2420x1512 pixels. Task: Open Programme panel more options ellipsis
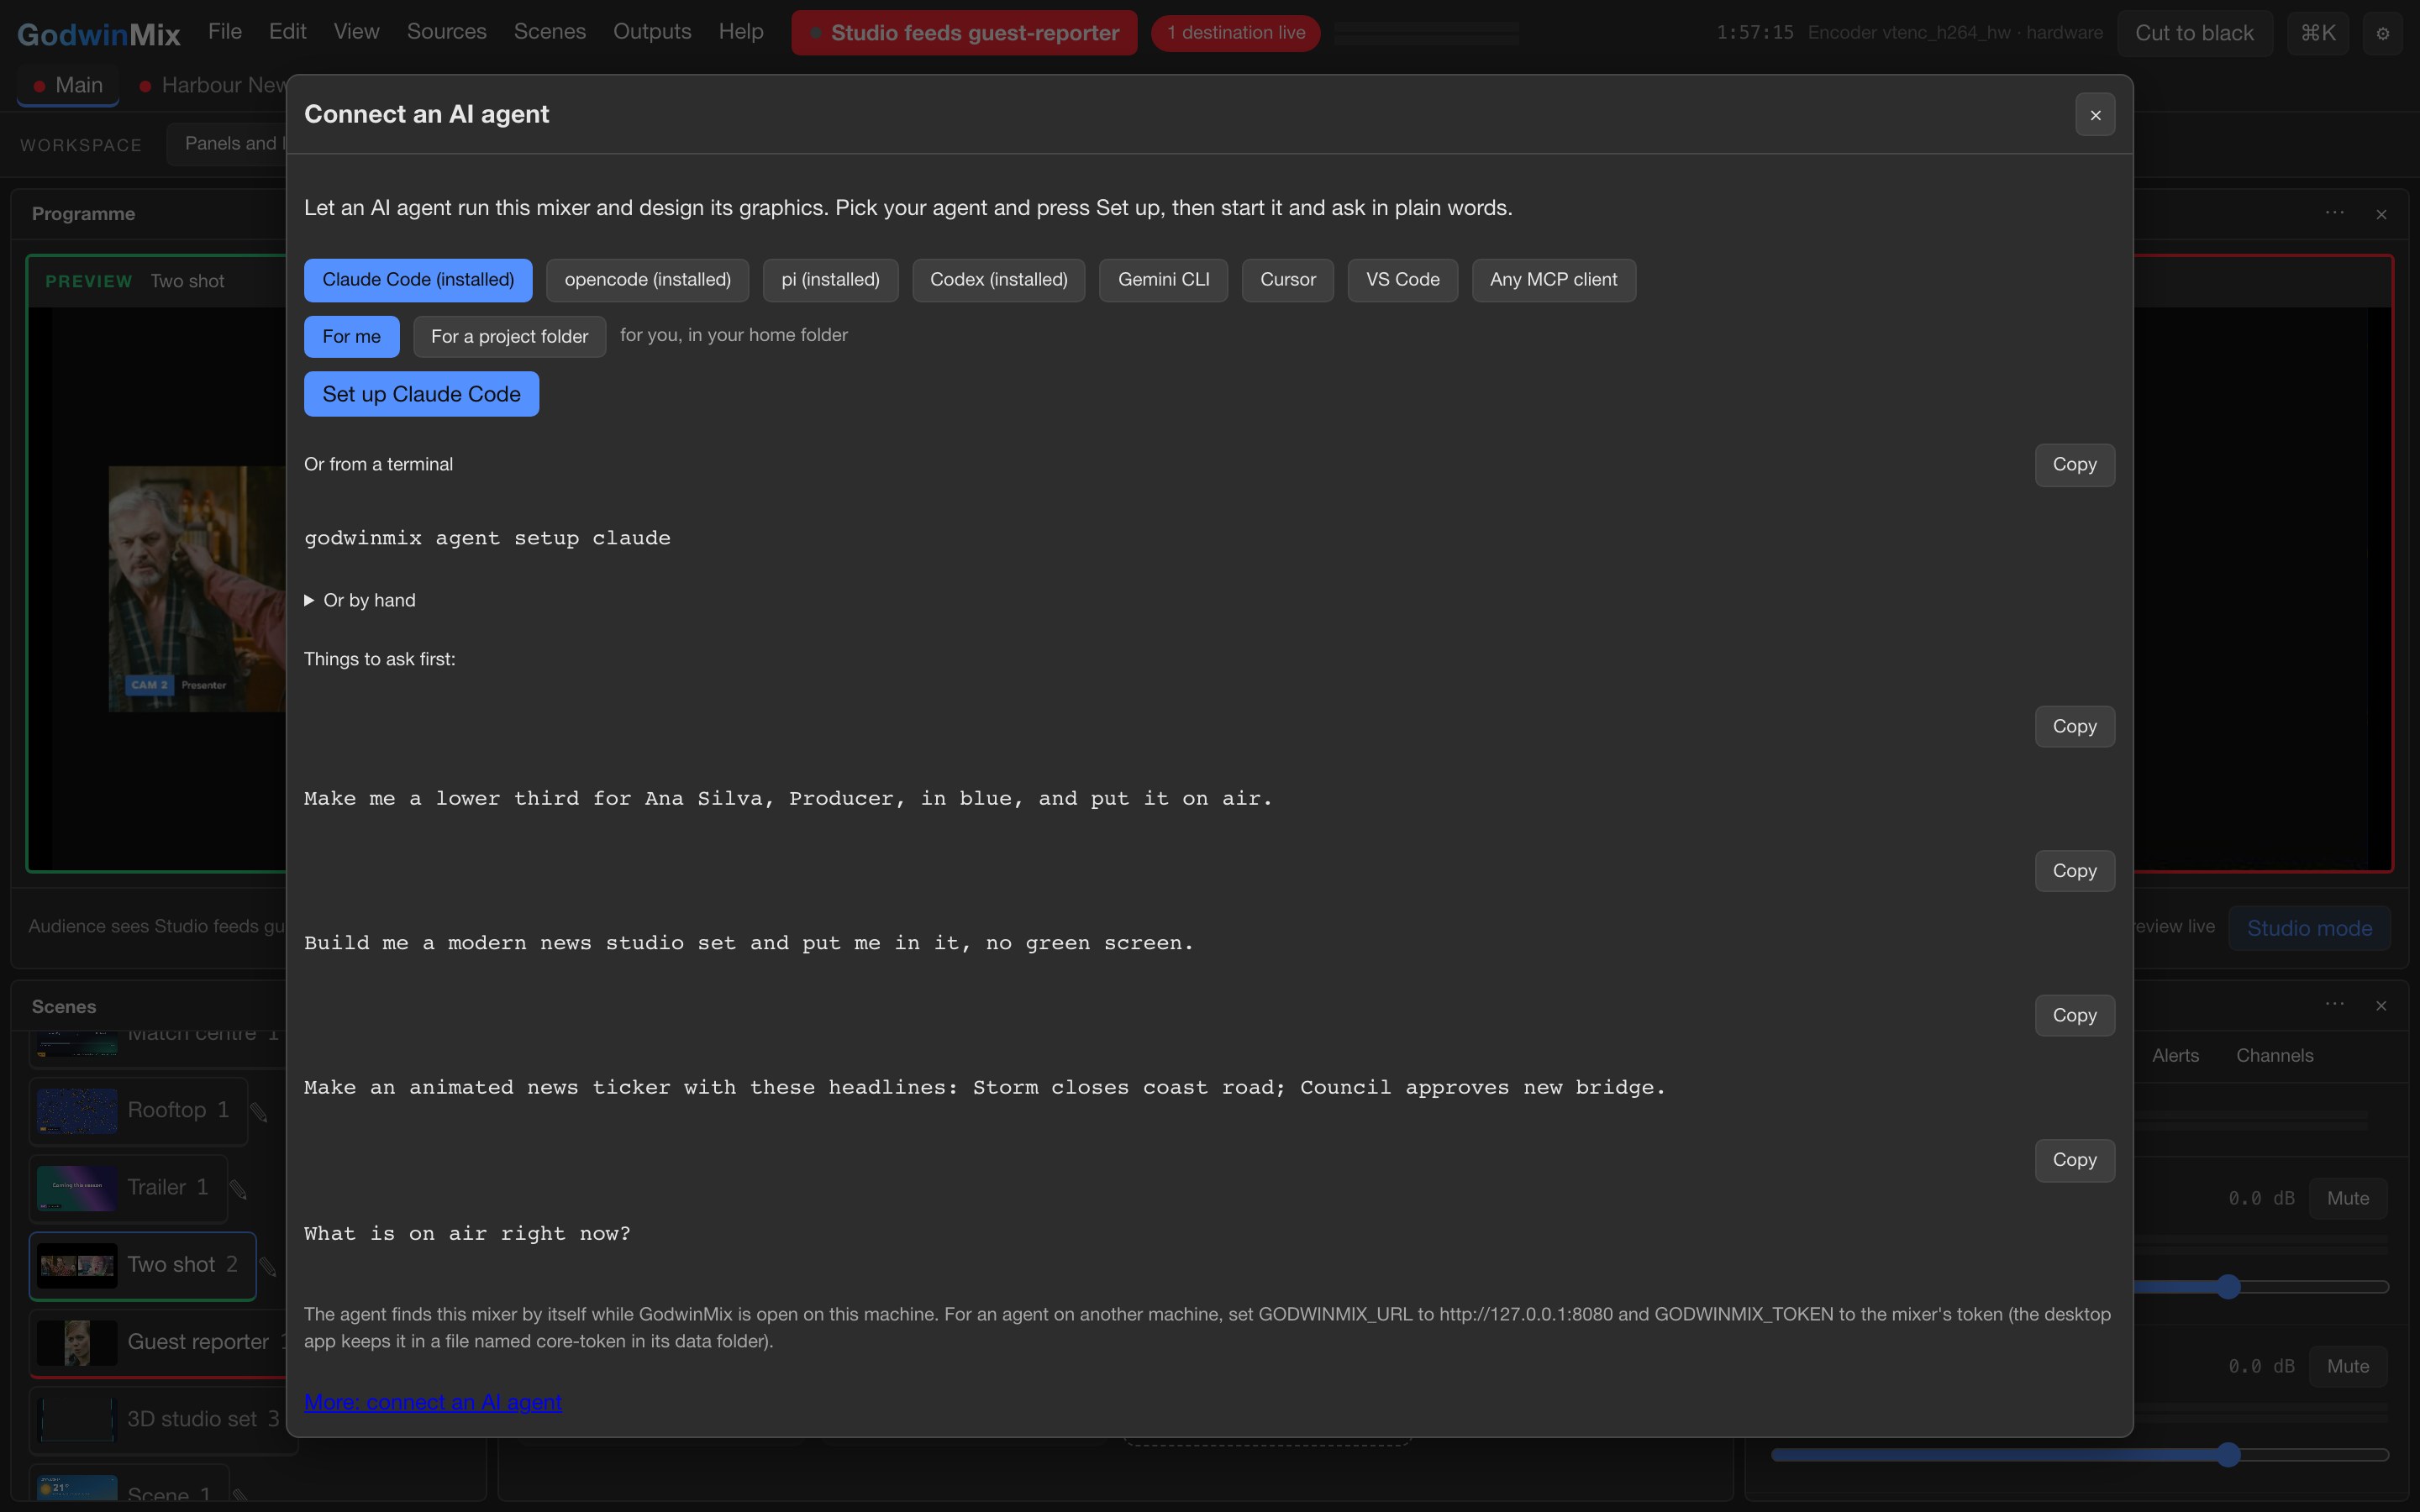(x=2334, y=213)
